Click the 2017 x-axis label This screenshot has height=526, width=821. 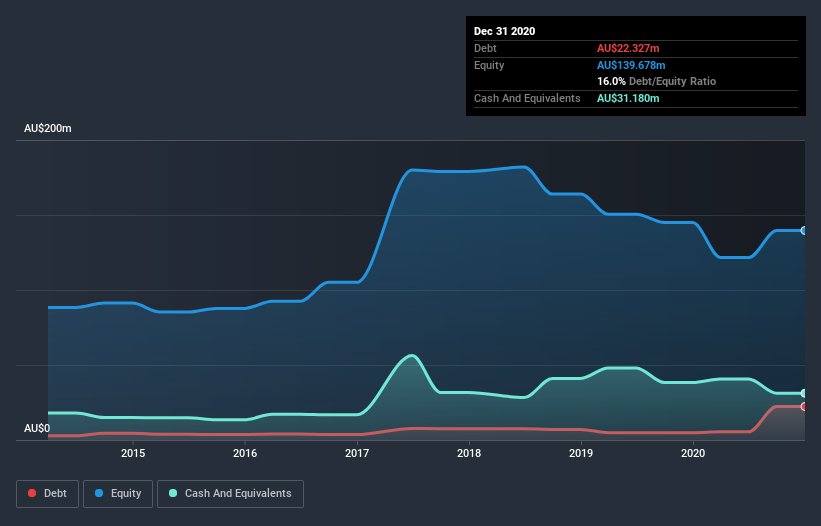pyautogui.click(x=357, y=453)
